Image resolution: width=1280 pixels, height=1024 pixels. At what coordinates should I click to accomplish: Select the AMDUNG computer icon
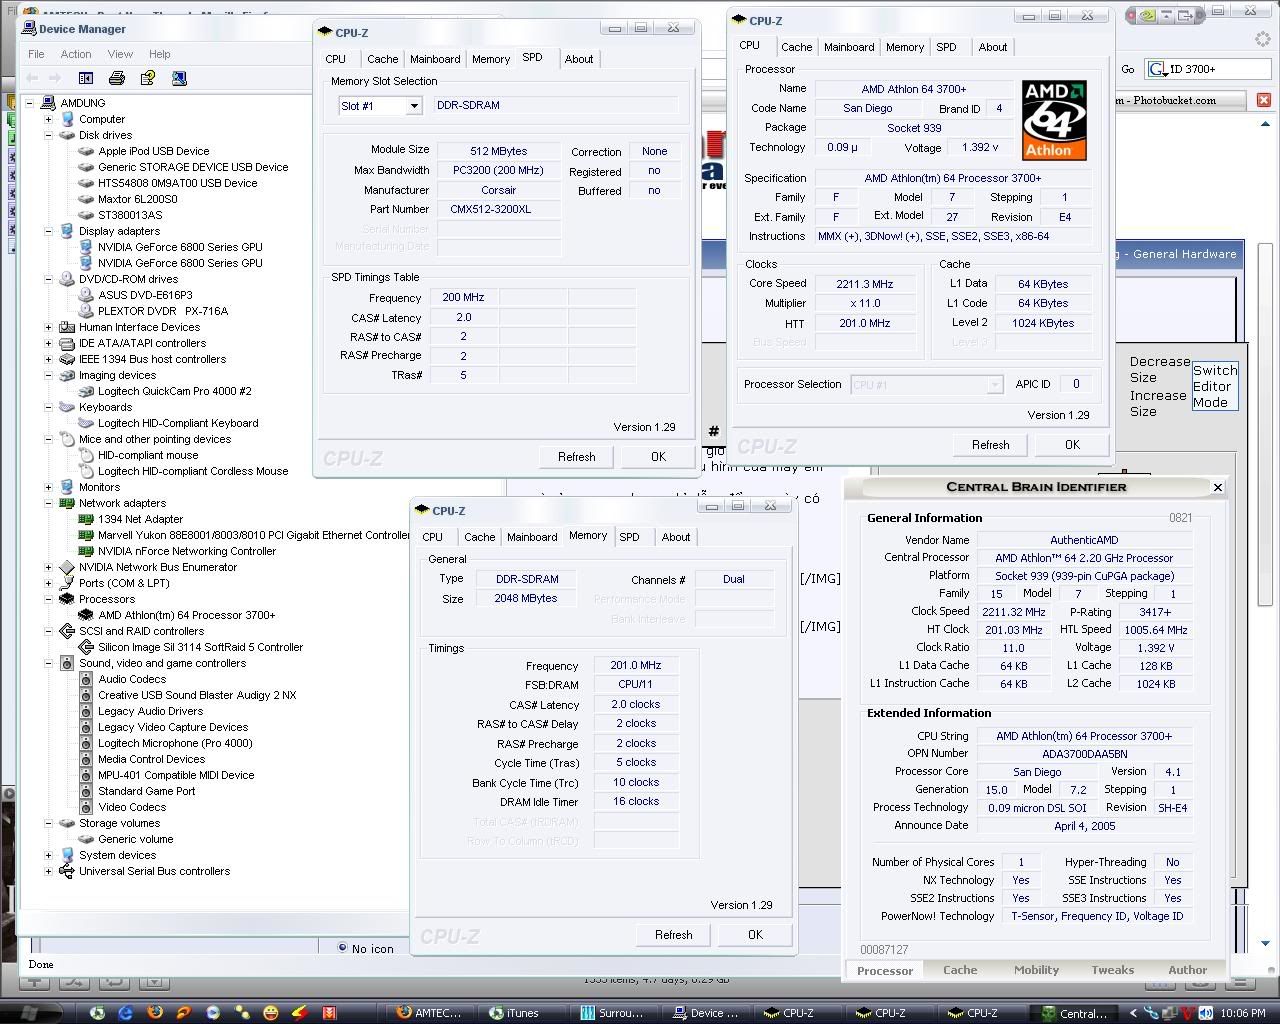pyautogui.click(x=48, y=103)
